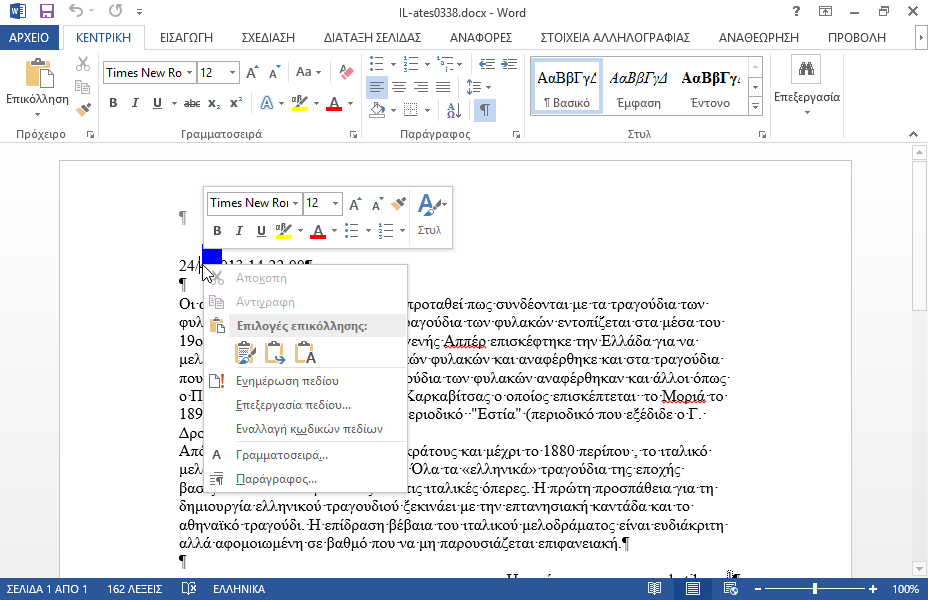Image resolution: width=928 pixels, height=600 pixels.
Task: Shrink font size on the mini toolbar
Action: pos(377,204)
